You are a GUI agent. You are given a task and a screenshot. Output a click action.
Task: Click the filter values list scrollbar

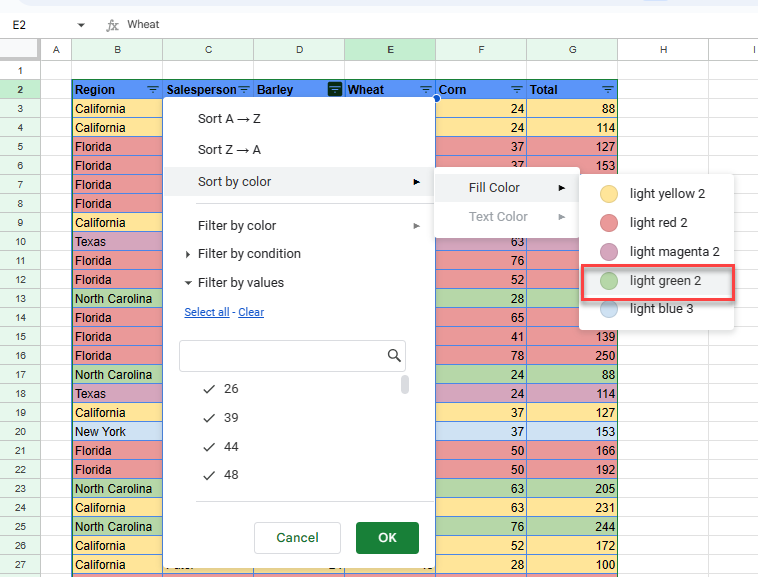pyautogui.click(x=405, y=385)
